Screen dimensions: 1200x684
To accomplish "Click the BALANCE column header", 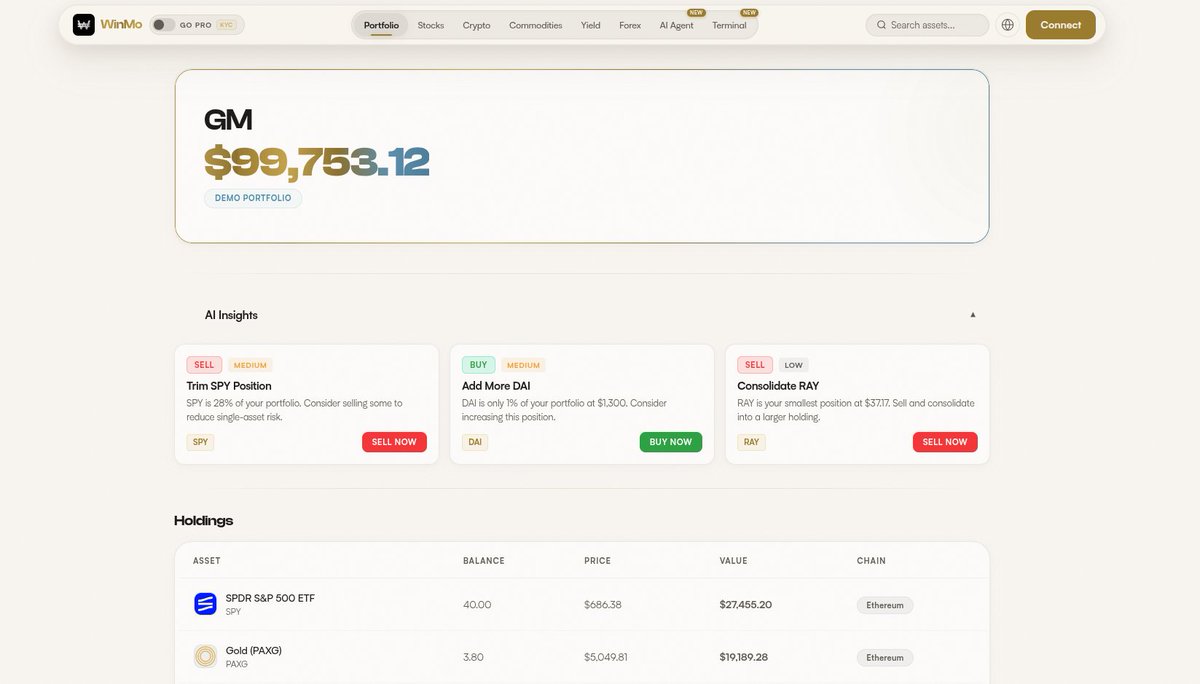I will 484,561.
